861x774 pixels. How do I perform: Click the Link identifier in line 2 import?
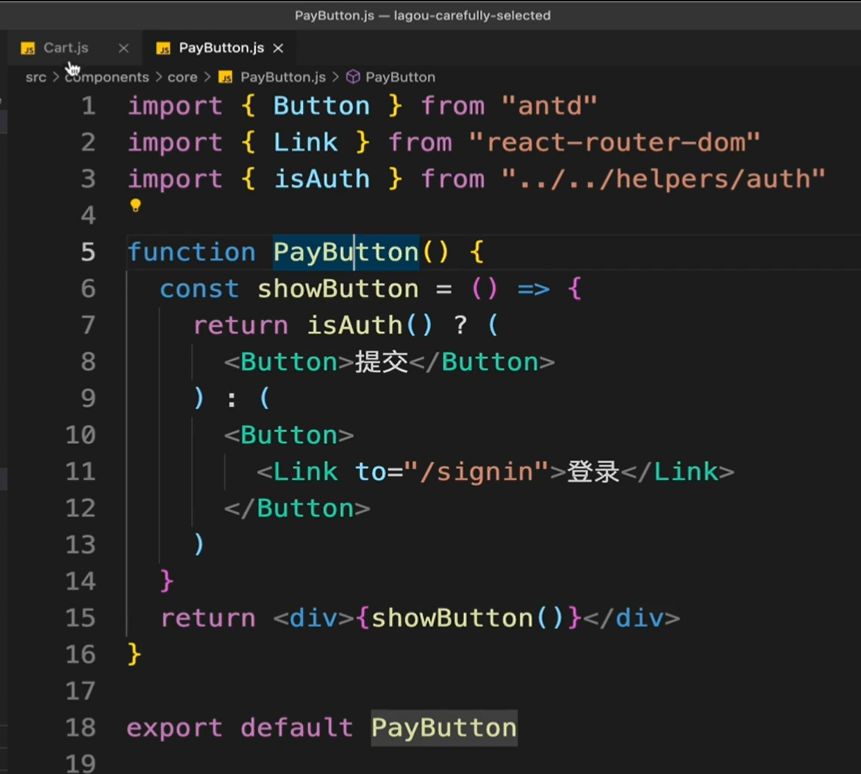click(305, 142)
